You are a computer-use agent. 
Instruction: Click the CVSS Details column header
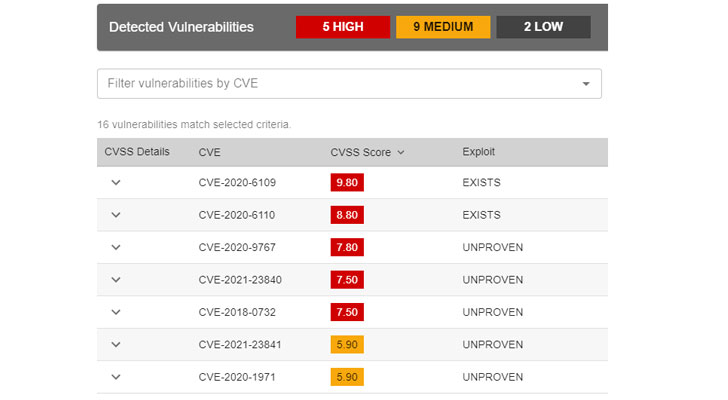coord(137,152)
